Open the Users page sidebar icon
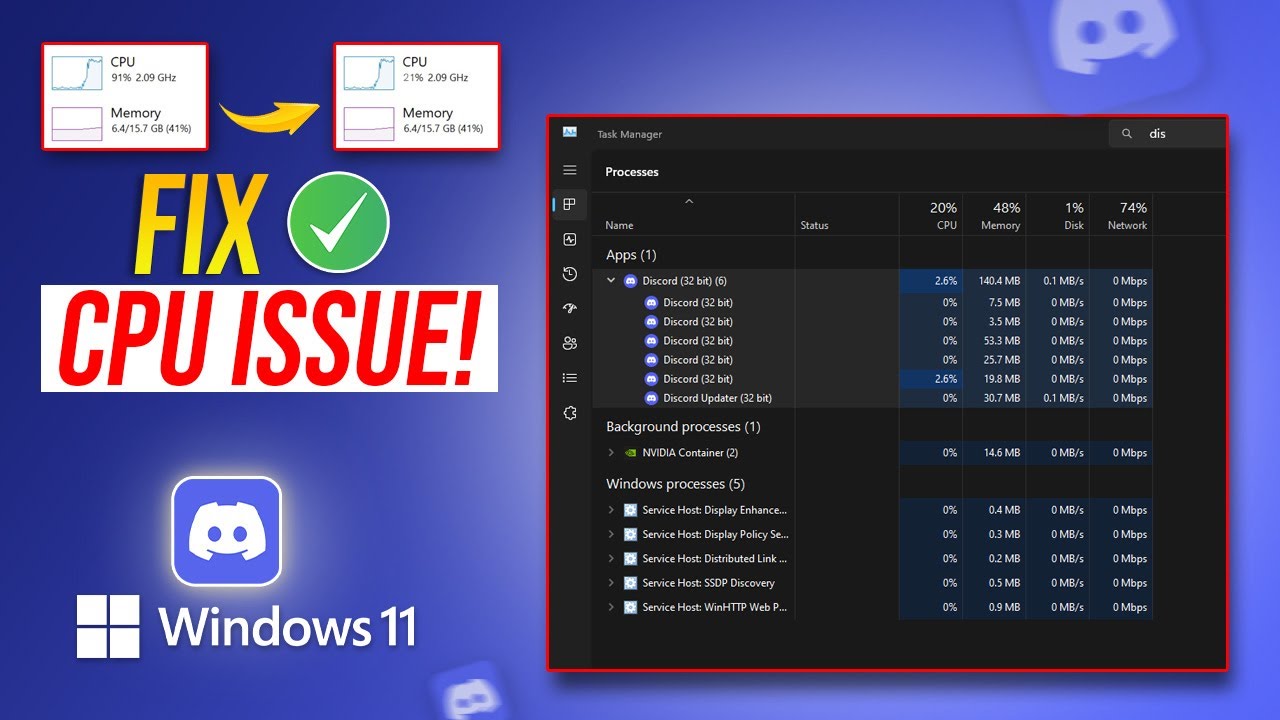Viewport: 1280px width, 720px height. 570,343
